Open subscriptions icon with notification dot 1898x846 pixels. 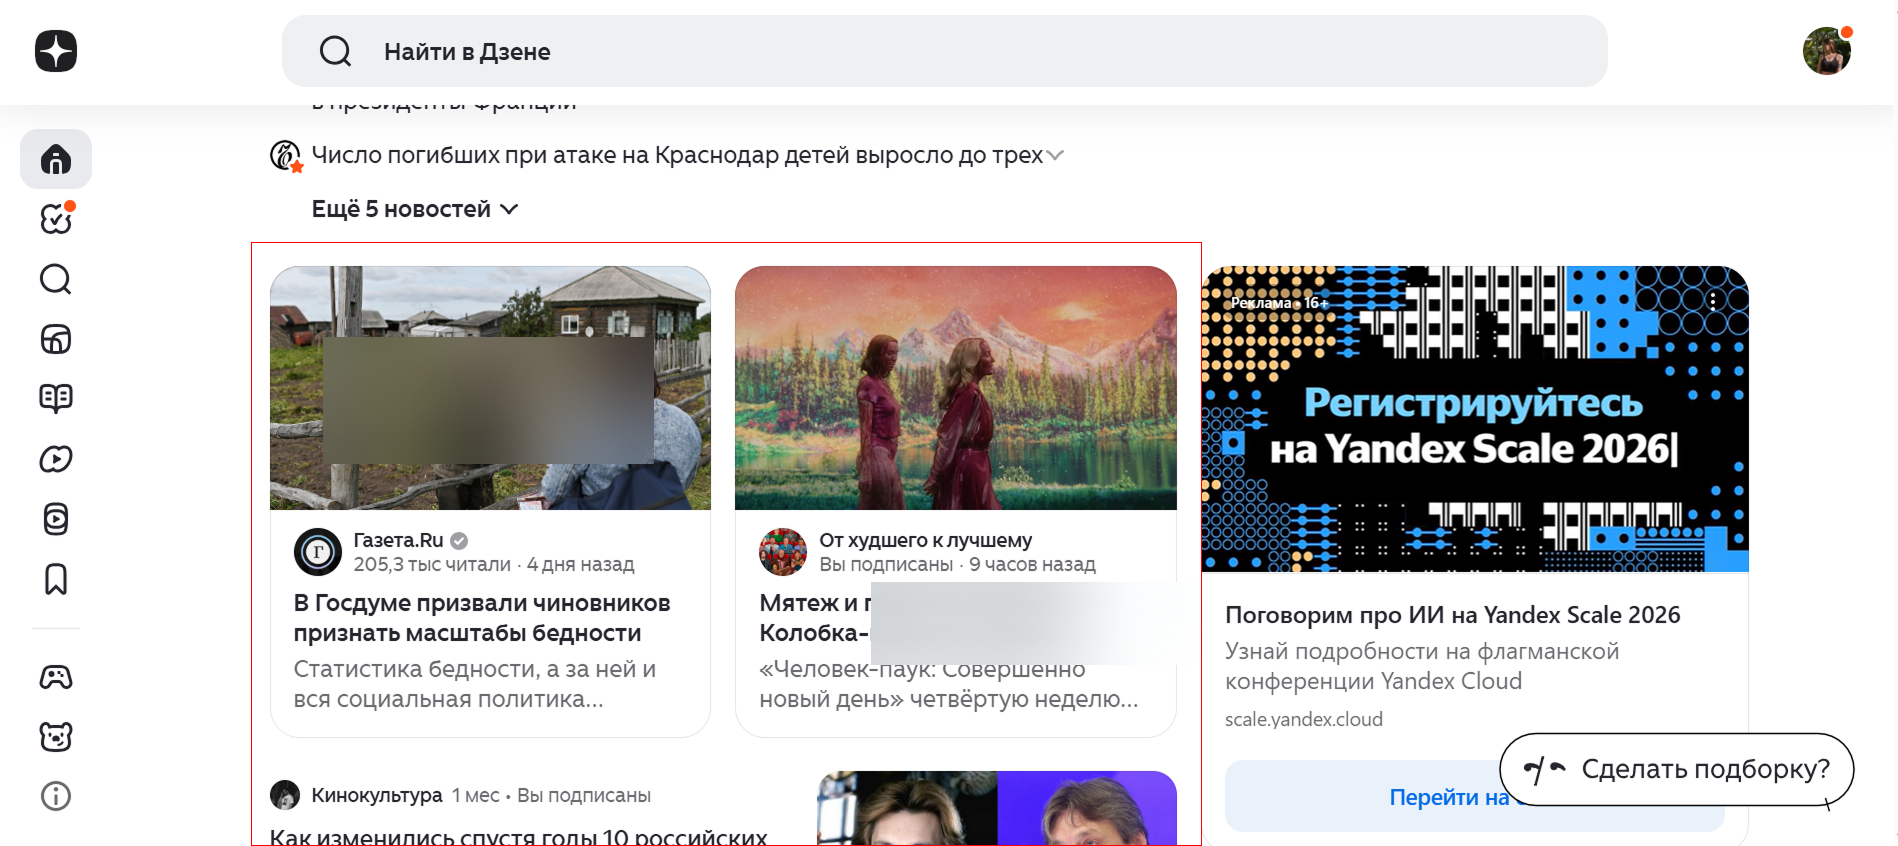point(56,219)
